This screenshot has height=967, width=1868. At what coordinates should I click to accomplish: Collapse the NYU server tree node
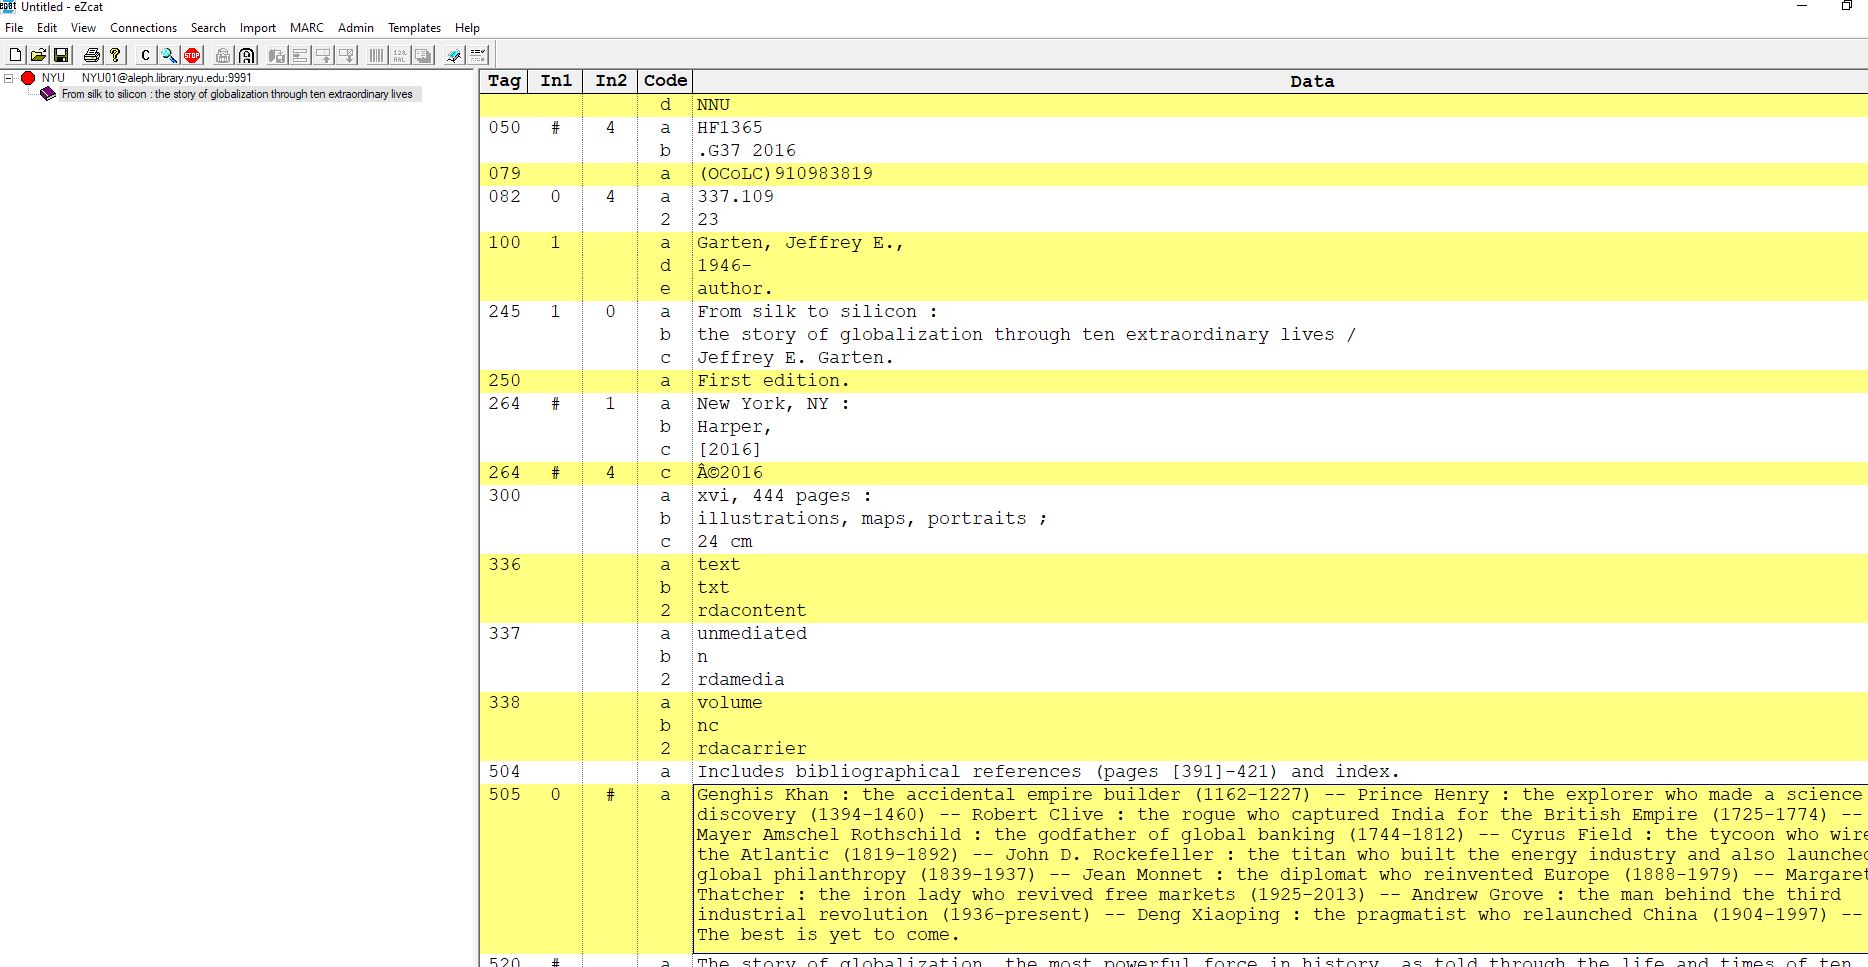click(x=9, y=78)
